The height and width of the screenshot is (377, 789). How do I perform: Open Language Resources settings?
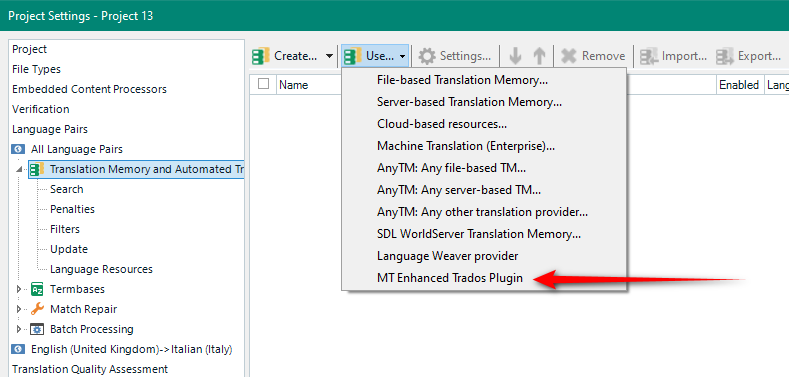(101, 269)
